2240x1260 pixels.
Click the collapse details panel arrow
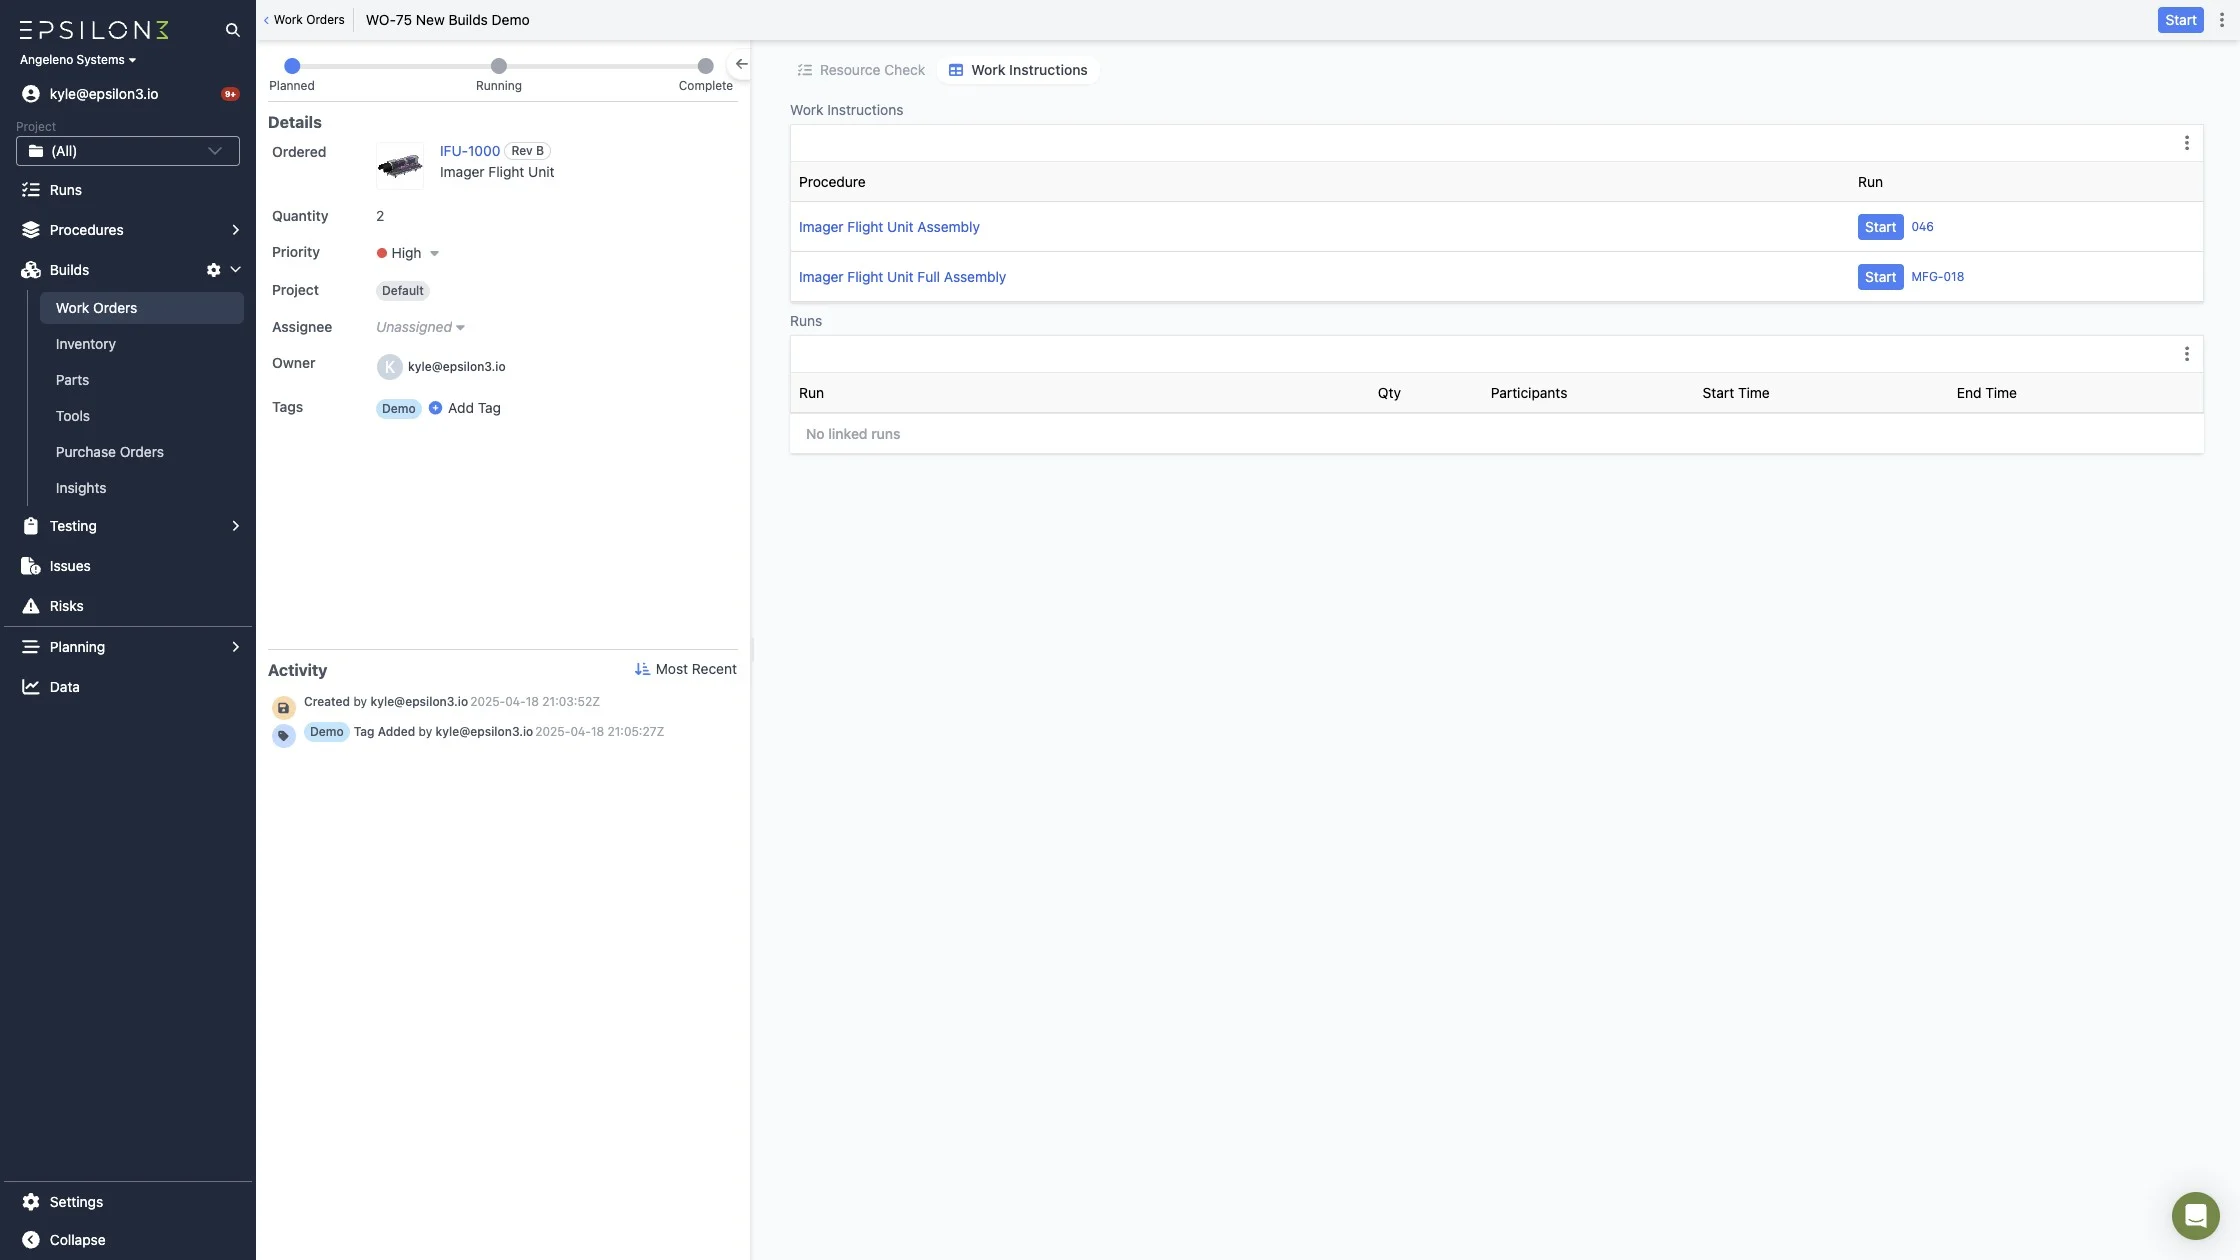(741, 64)
